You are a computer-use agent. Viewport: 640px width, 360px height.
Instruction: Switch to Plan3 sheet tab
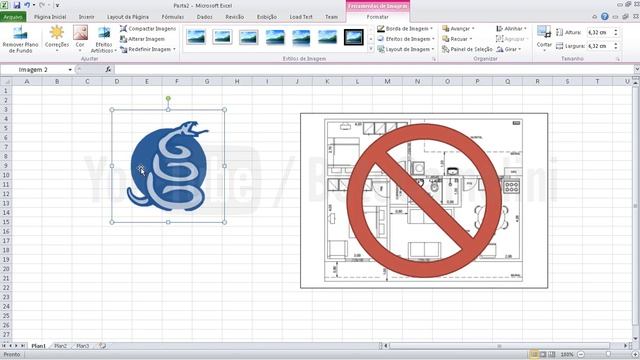[x=82, y=346]
